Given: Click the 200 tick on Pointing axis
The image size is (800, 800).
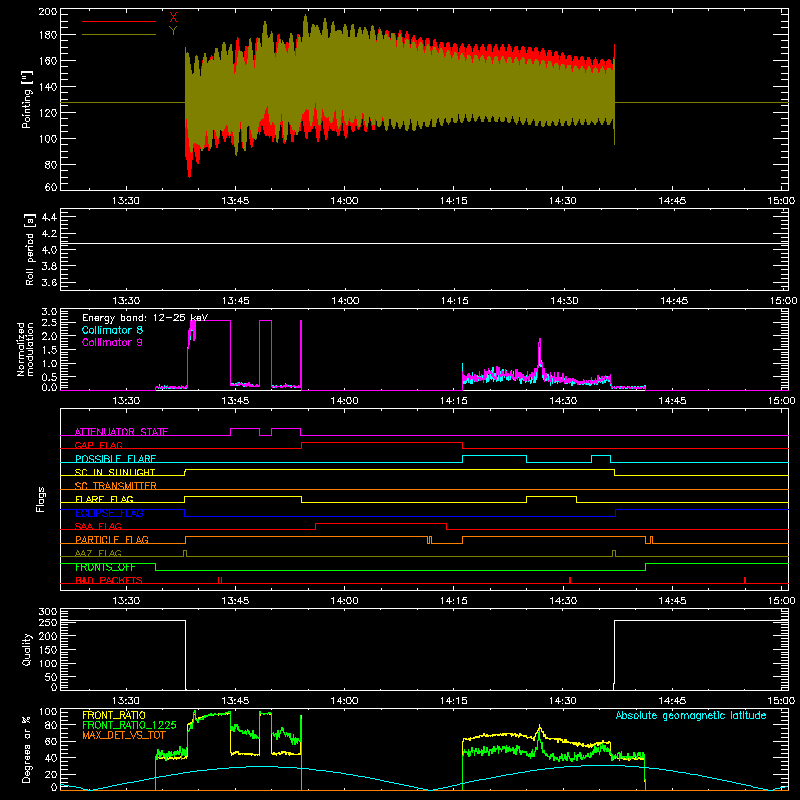Looking at the screenshot, I should (48, 11).
